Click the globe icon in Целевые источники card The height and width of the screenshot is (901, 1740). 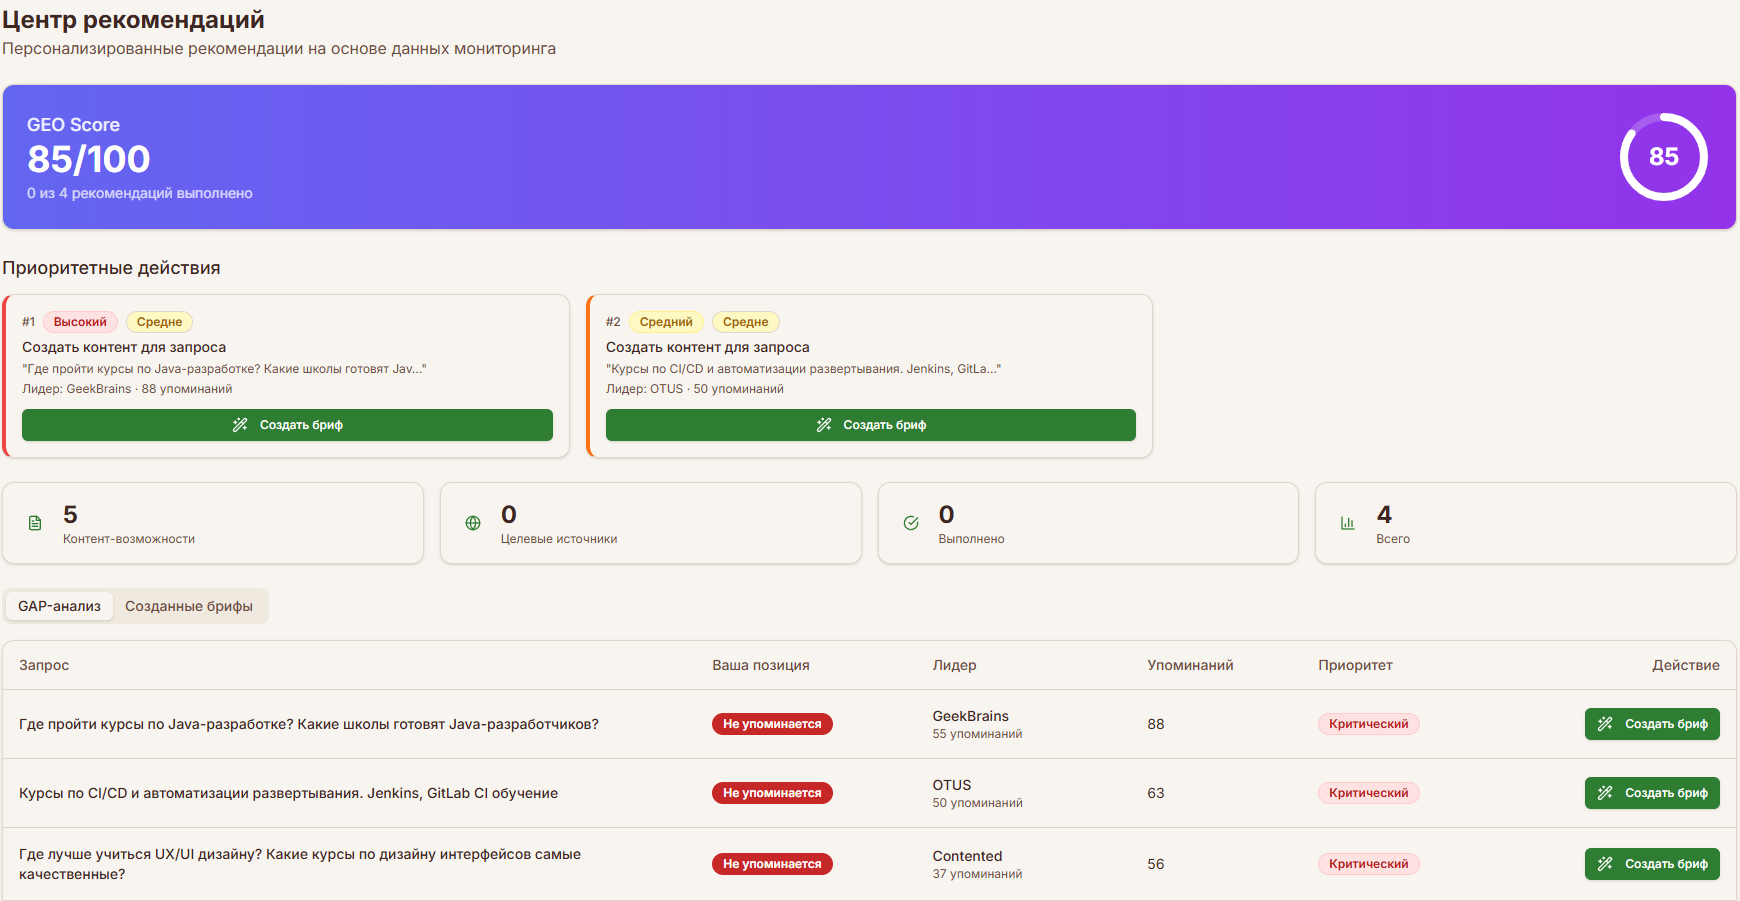pos(473,523)
